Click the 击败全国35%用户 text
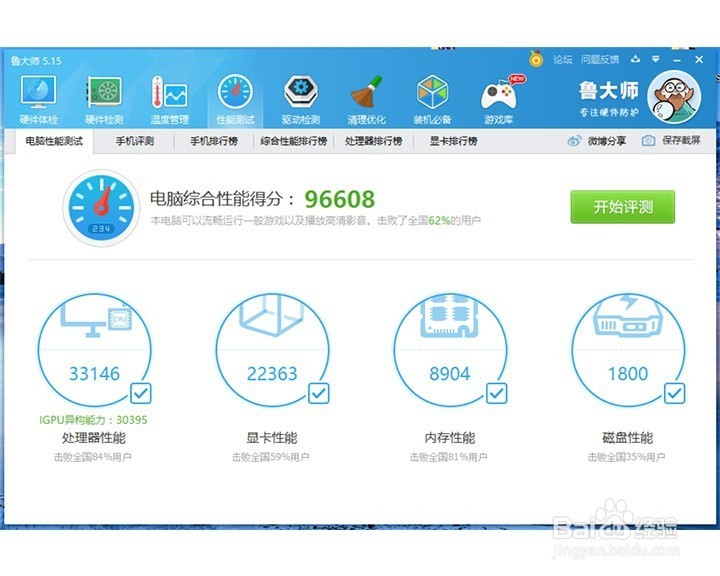The image size is (720, 576). click(x=626, y=457)
